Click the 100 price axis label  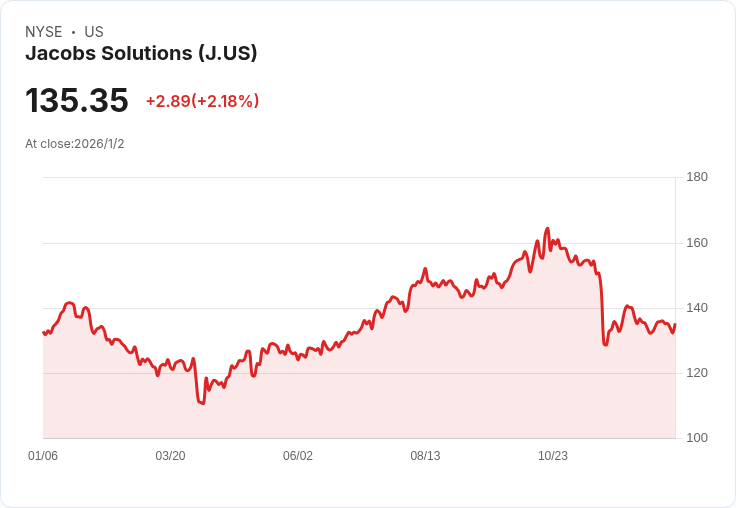click(697, 438)
